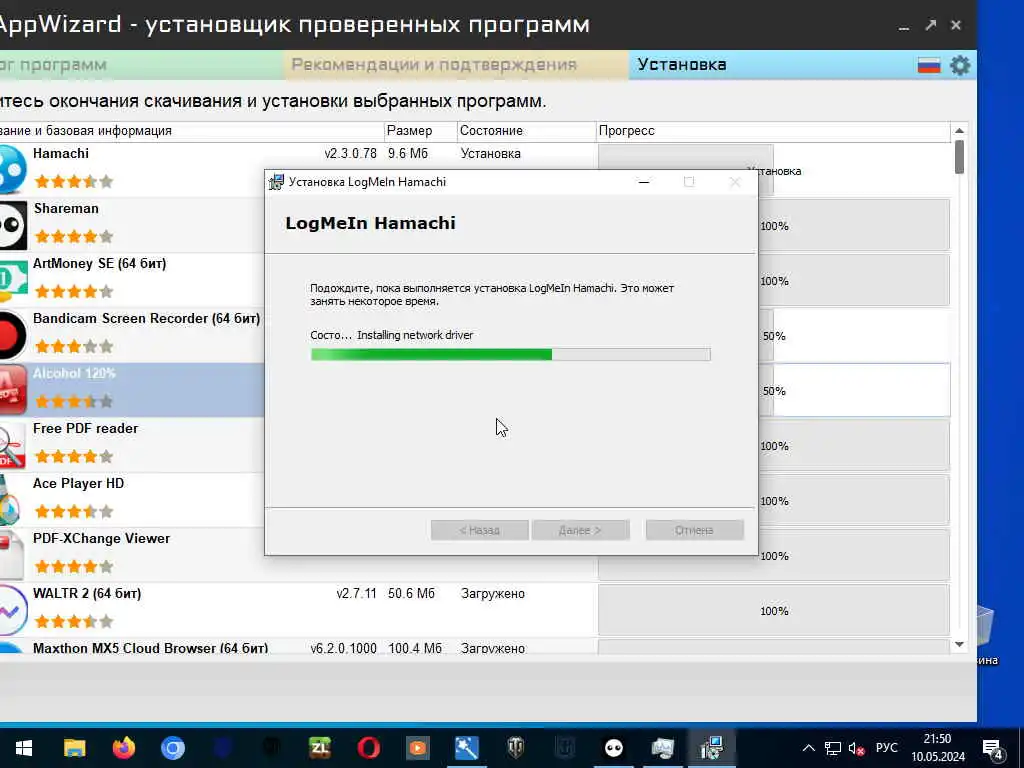
Task: Click the WALTR 2 100% progress bar
Action: coord(774,611)
